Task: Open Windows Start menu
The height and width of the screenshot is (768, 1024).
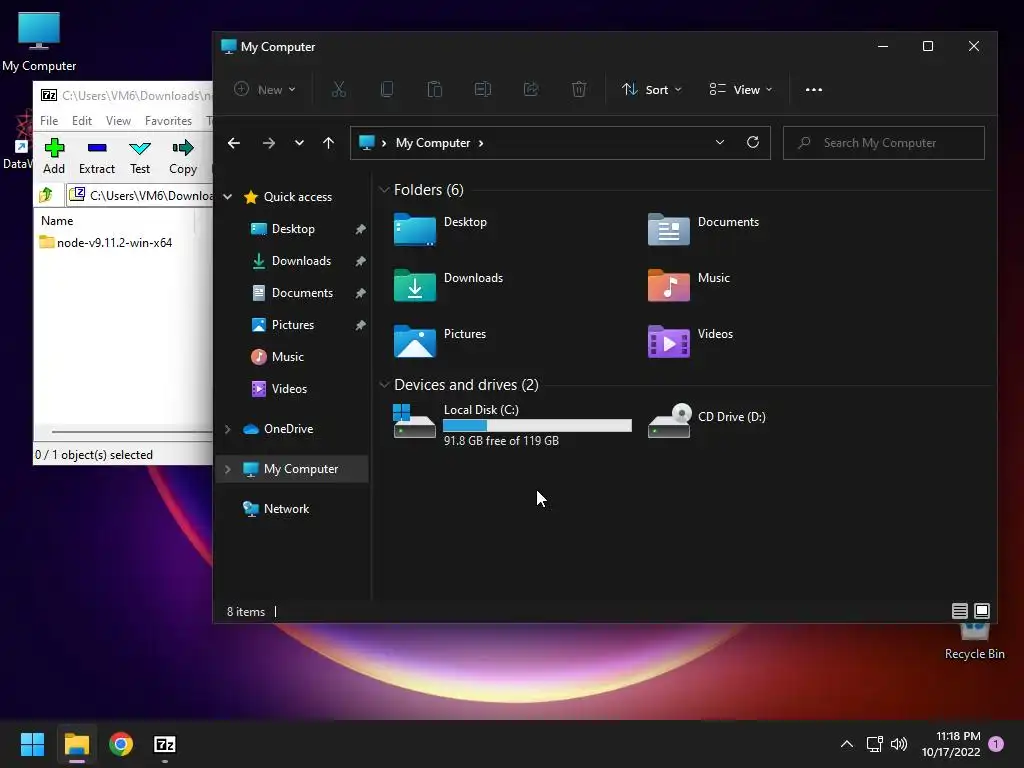Action: point(32,744)
